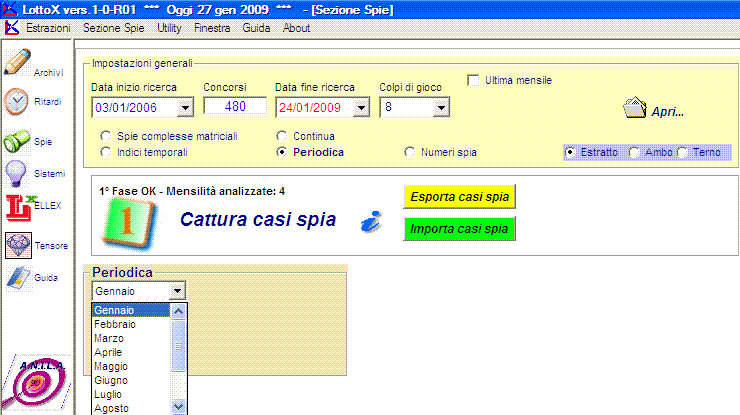Image resolution: width=740 pixels, height=415 pixels.
Task: Click the month list scrollbar thumb
Action: [178, 346]
